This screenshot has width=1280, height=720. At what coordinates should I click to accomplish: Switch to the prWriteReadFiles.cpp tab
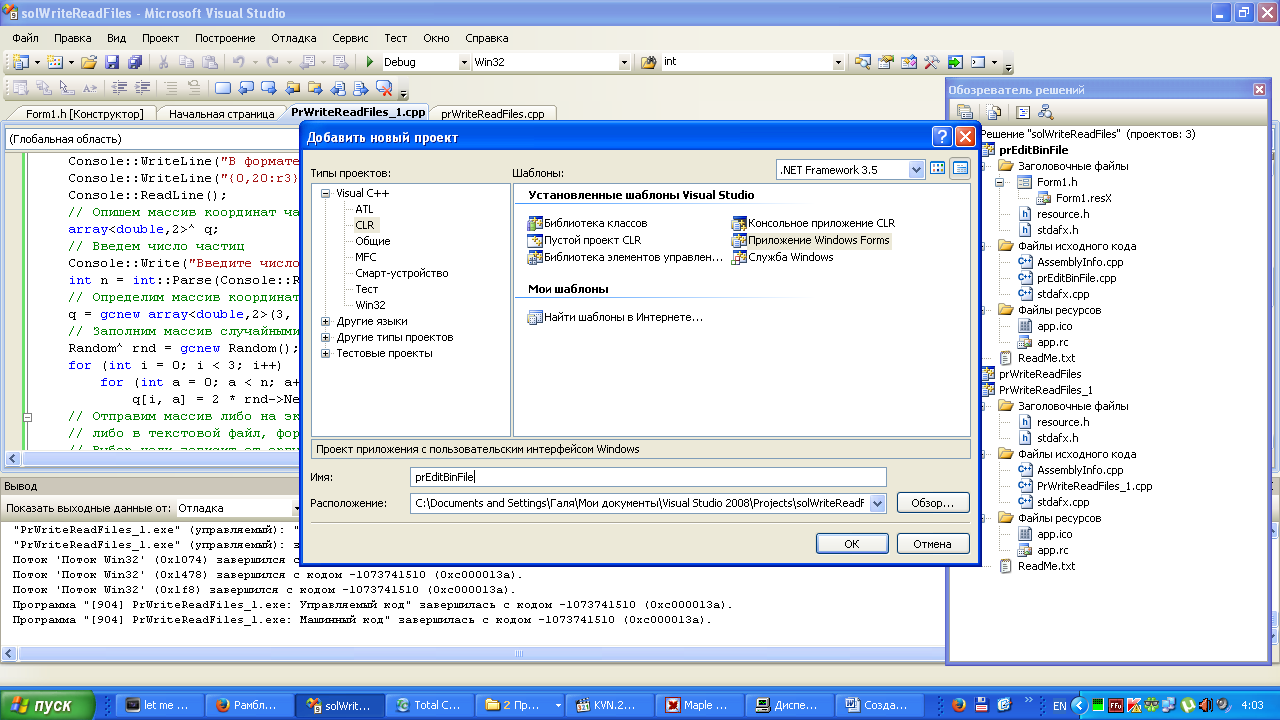(493, 114)
